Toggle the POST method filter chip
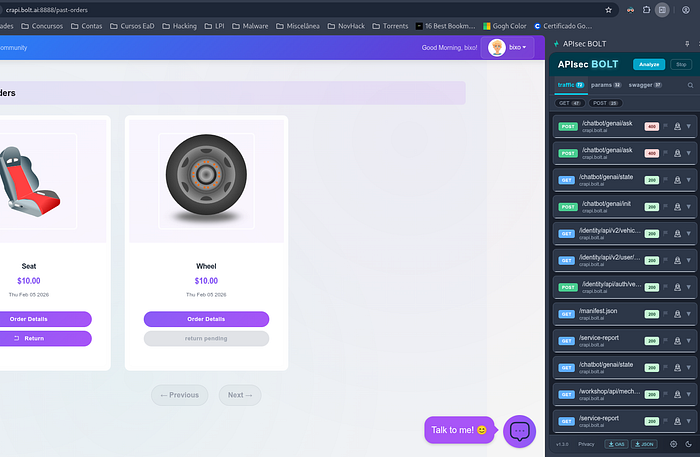 (x=605, y=103)
